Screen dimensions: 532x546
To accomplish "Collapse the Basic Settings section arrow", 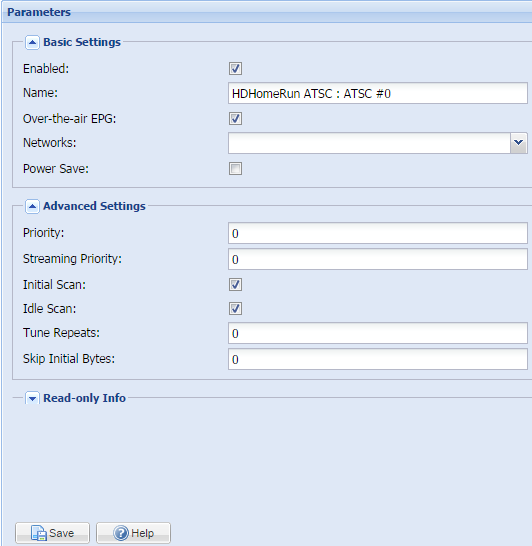I will [x=32, y=42].
